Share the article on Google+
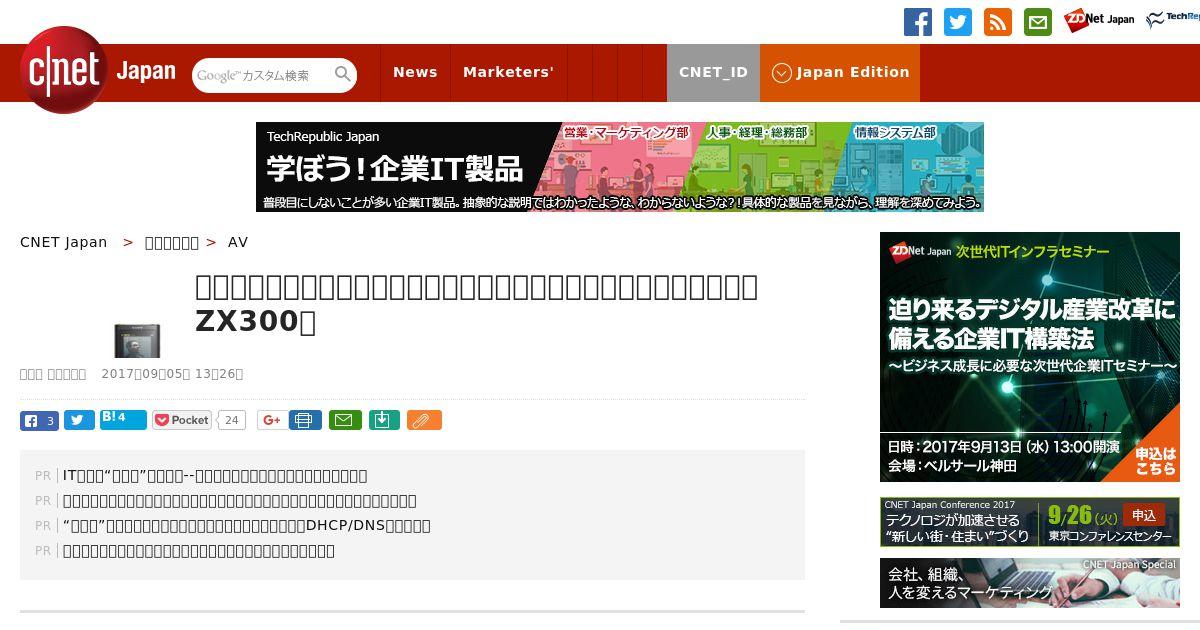This screenshot has width=1200, height=630. pos(270,420)
